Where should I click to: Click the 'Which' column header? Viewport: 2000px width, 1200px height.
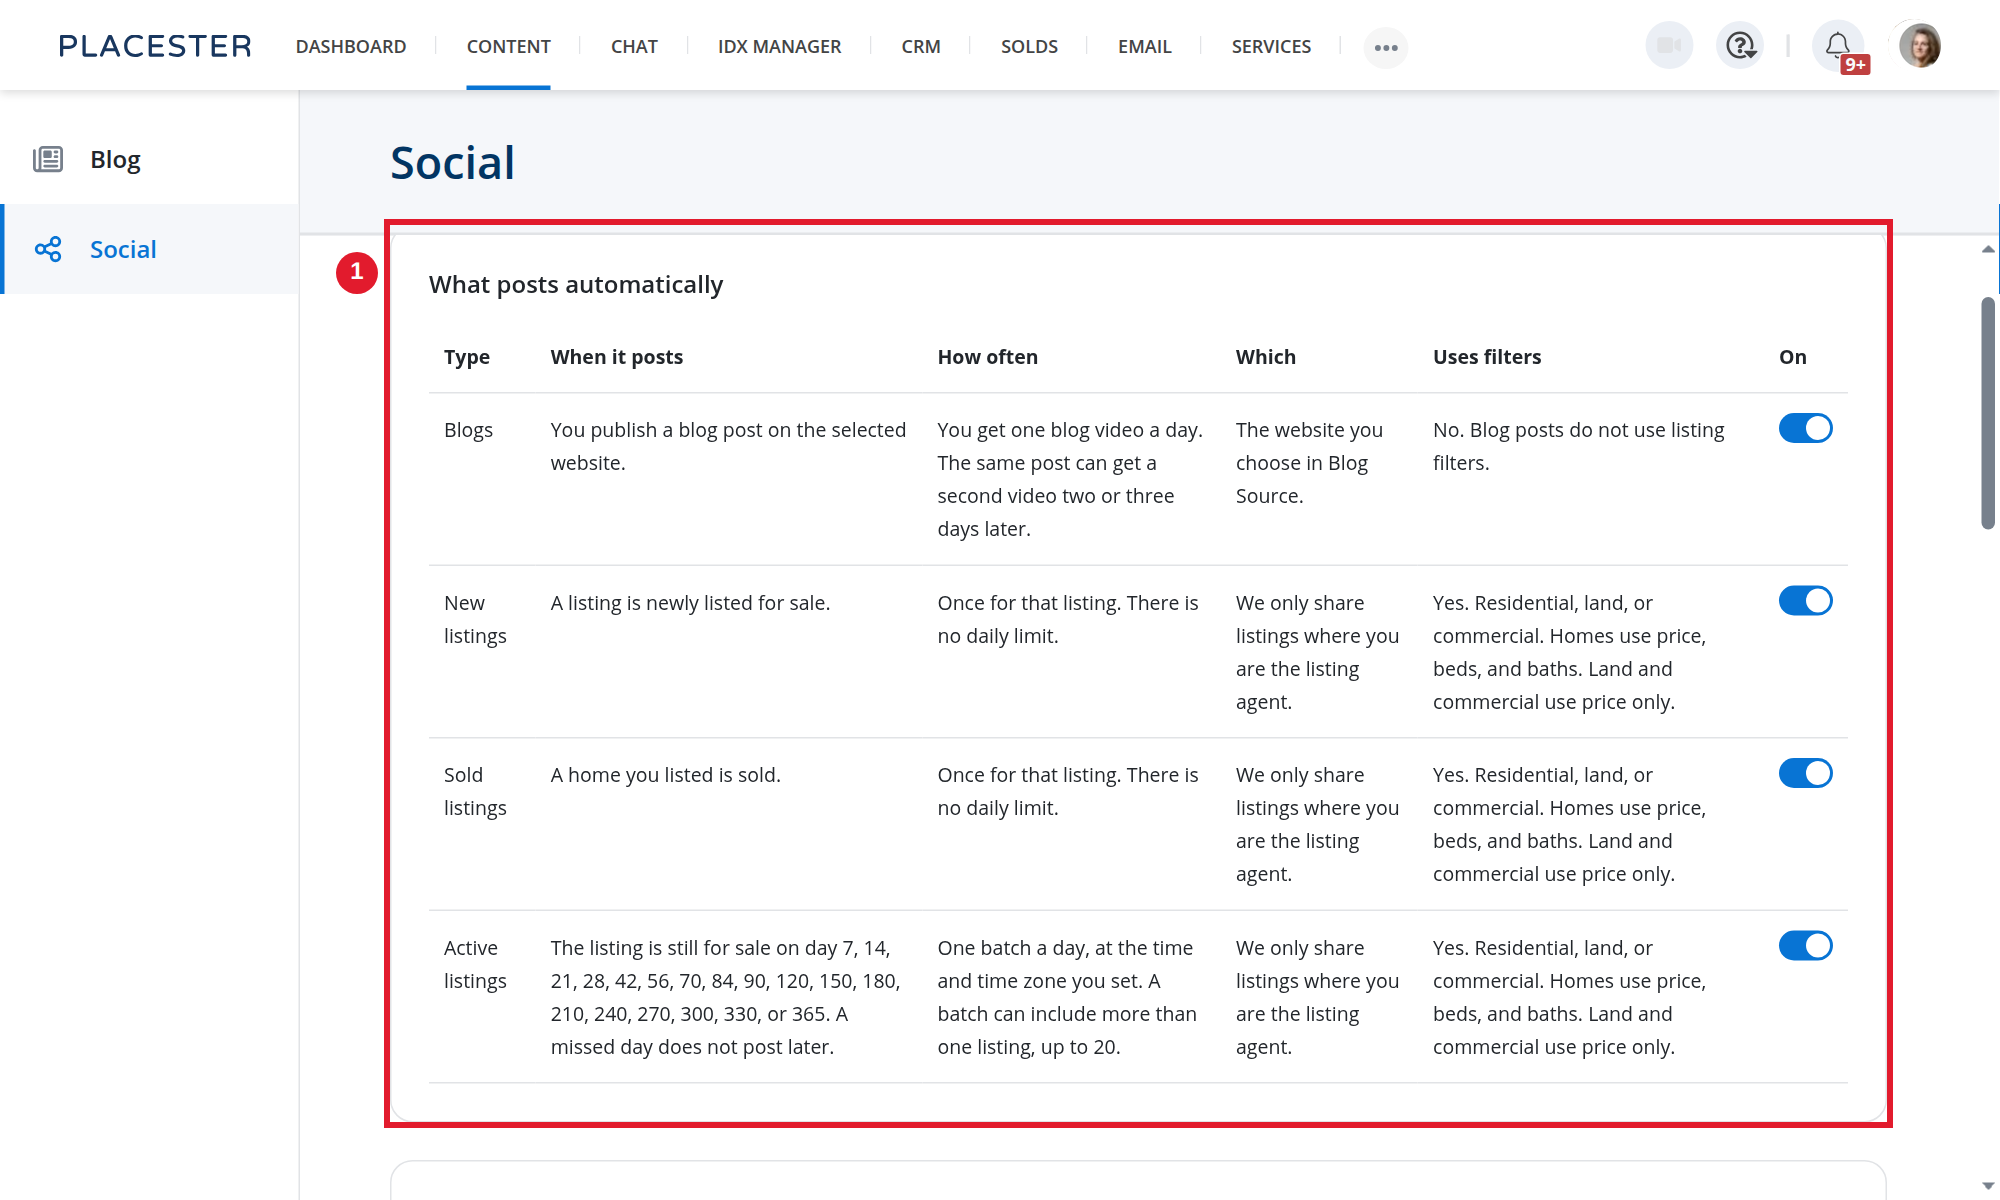tap(1265, 357)
